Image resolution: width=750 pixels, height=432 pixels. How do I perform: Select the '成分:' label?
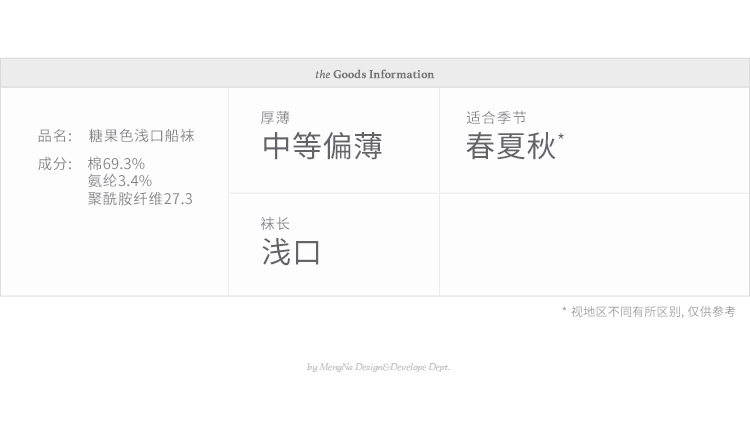coord(55,164)
